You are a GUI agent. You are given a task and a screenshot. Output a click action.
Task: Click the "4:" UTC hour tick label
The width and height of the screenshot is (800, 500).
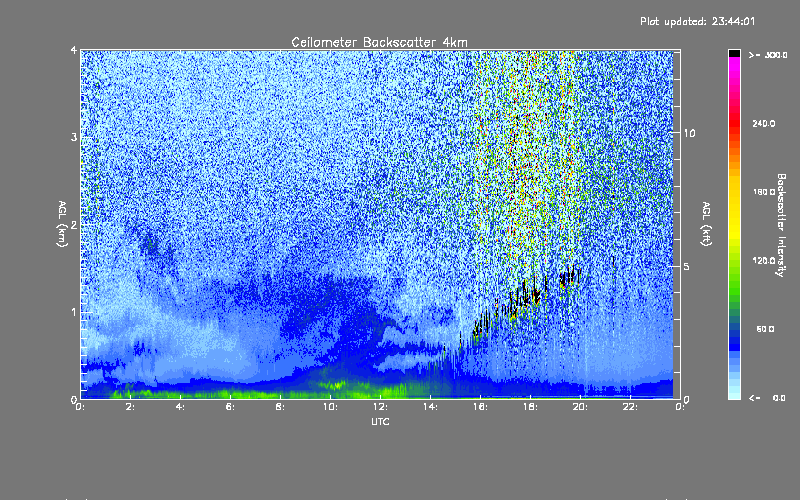tap(180, 407)
